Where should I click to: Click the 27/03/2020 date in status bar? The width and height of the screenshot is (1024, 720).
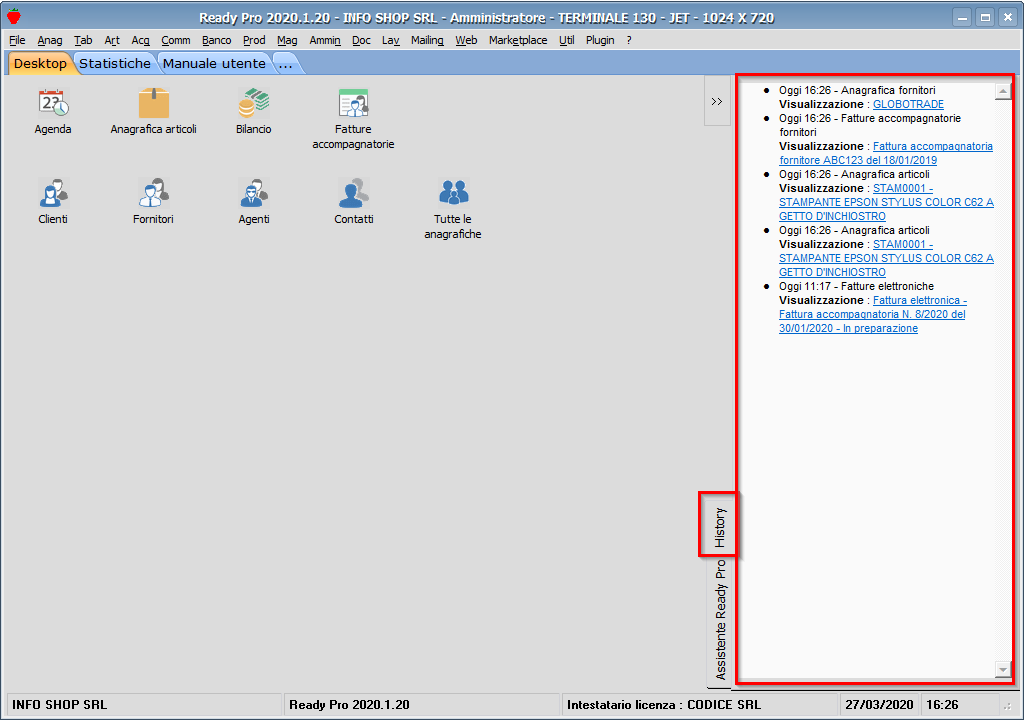click(879, 704)
